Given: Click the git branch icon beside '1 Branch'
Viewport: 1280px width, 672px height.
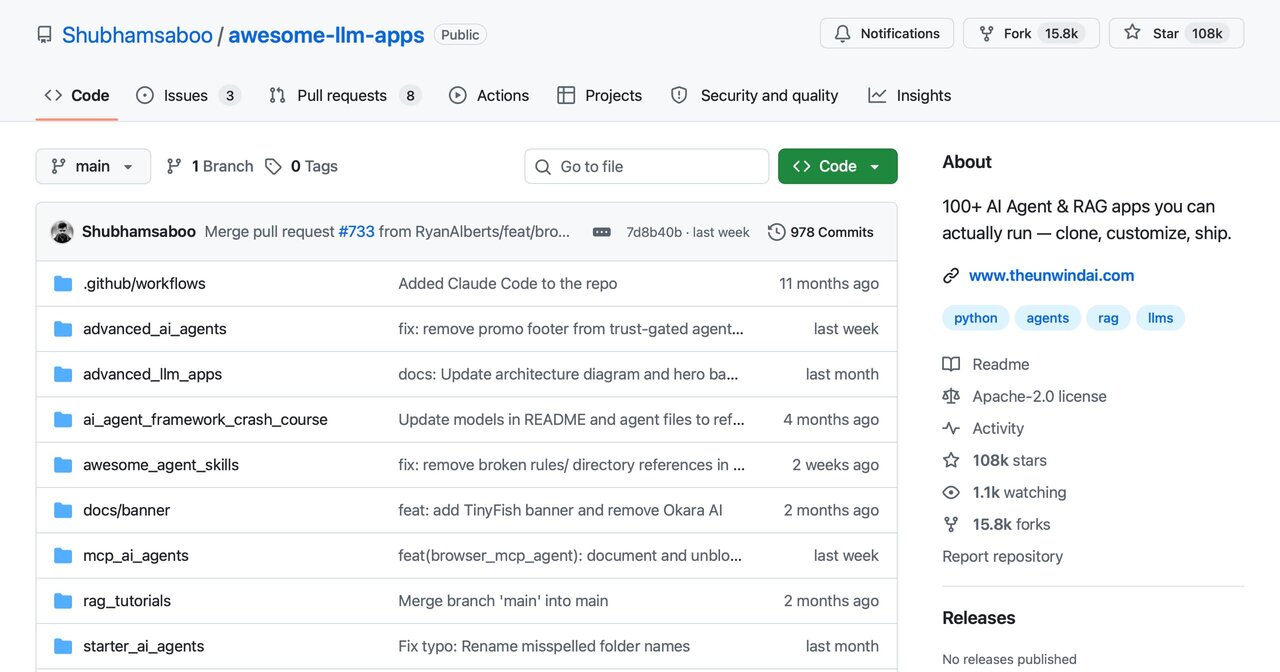Looking at the screenshot, I should (174, 166).
